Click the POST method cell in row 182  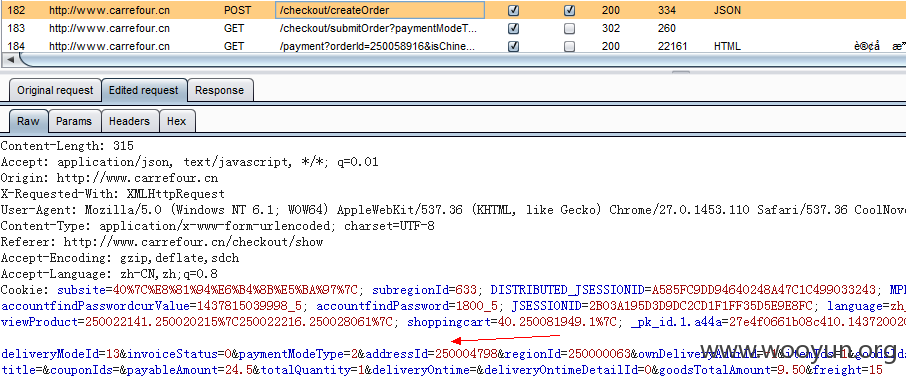point(237,10)
